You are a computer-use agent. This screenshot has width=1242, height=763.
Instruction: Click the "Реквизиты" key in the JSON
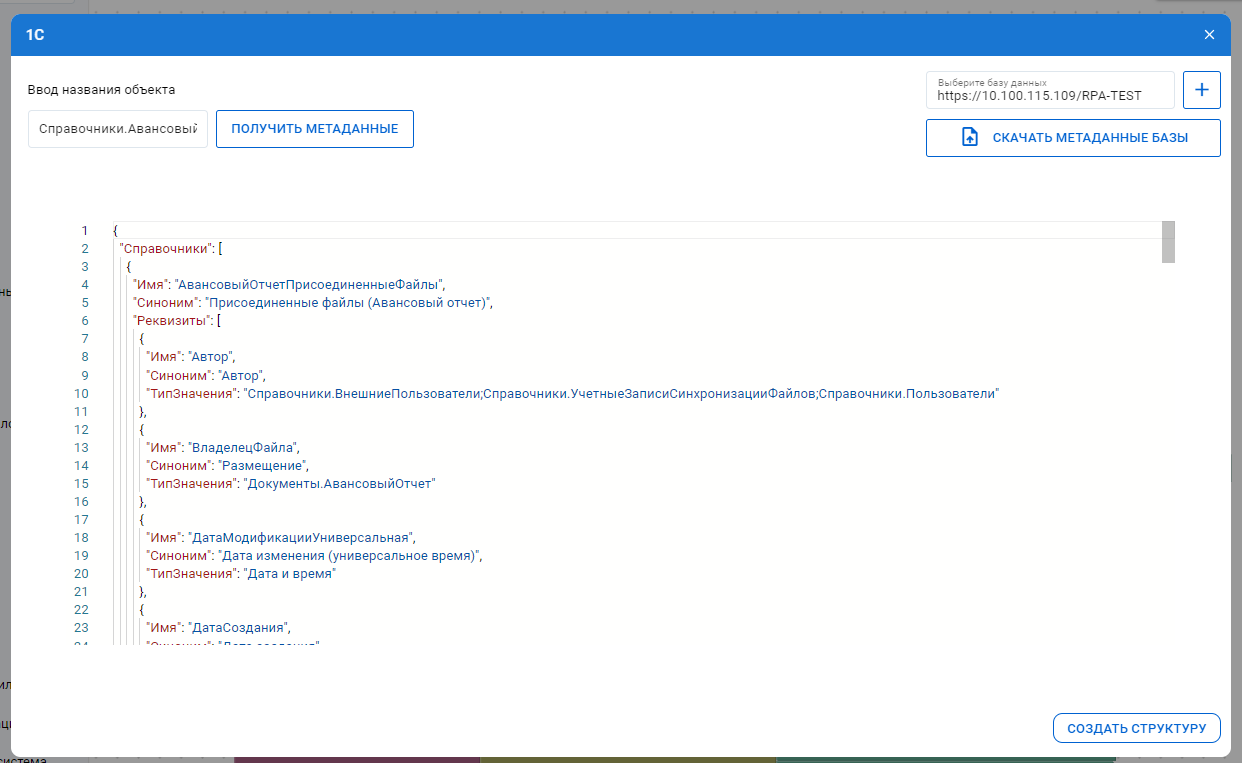pos(171,321)
